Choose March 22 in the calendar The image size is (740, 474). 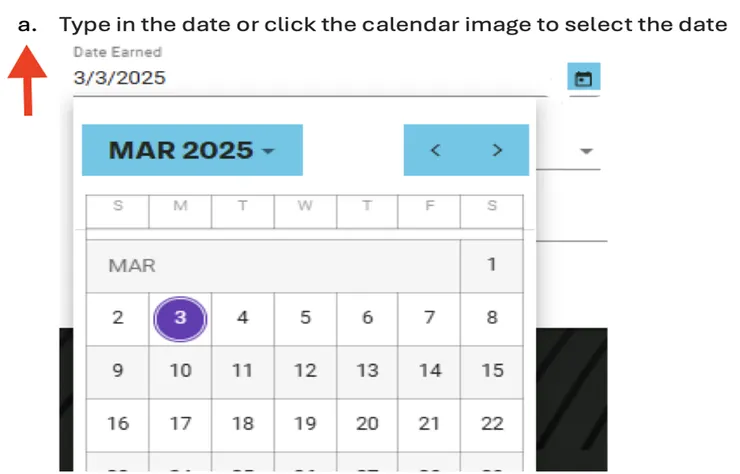point(491,423)
